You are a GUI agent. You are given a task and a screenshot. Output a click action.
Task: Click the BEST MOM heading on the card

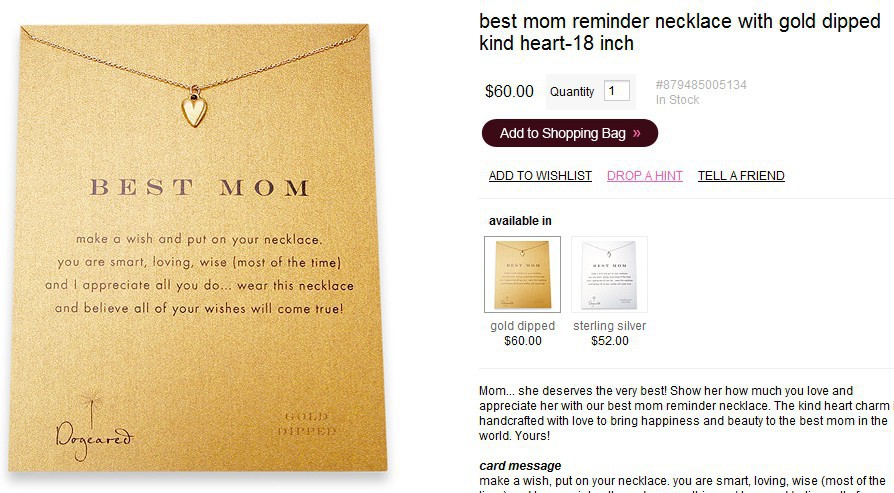[x=200, y=188]
